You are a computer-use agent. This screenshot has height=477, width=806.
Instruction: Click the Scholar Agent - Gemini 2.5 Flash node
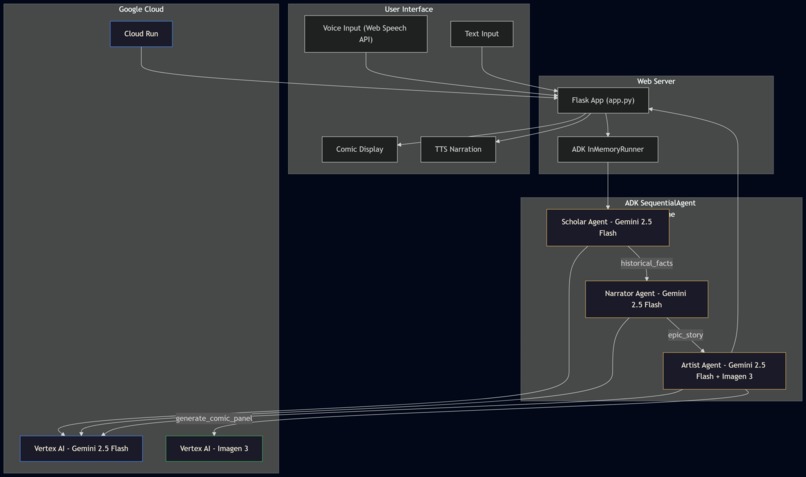pos(608,227)
